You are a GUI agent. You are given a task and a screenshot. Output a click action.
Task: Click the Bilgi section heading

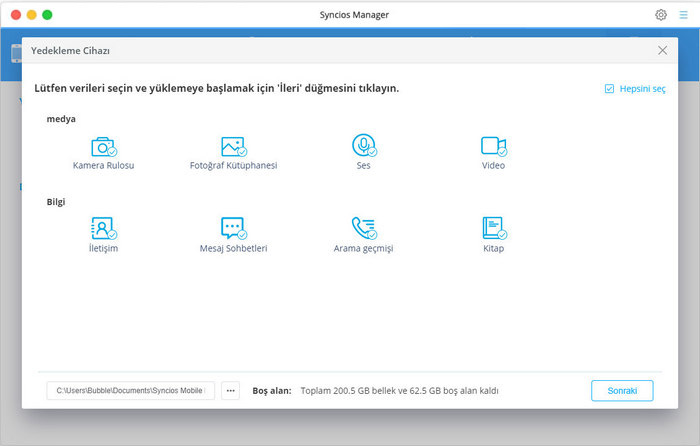pyautogui.click(x=56, y=202)
